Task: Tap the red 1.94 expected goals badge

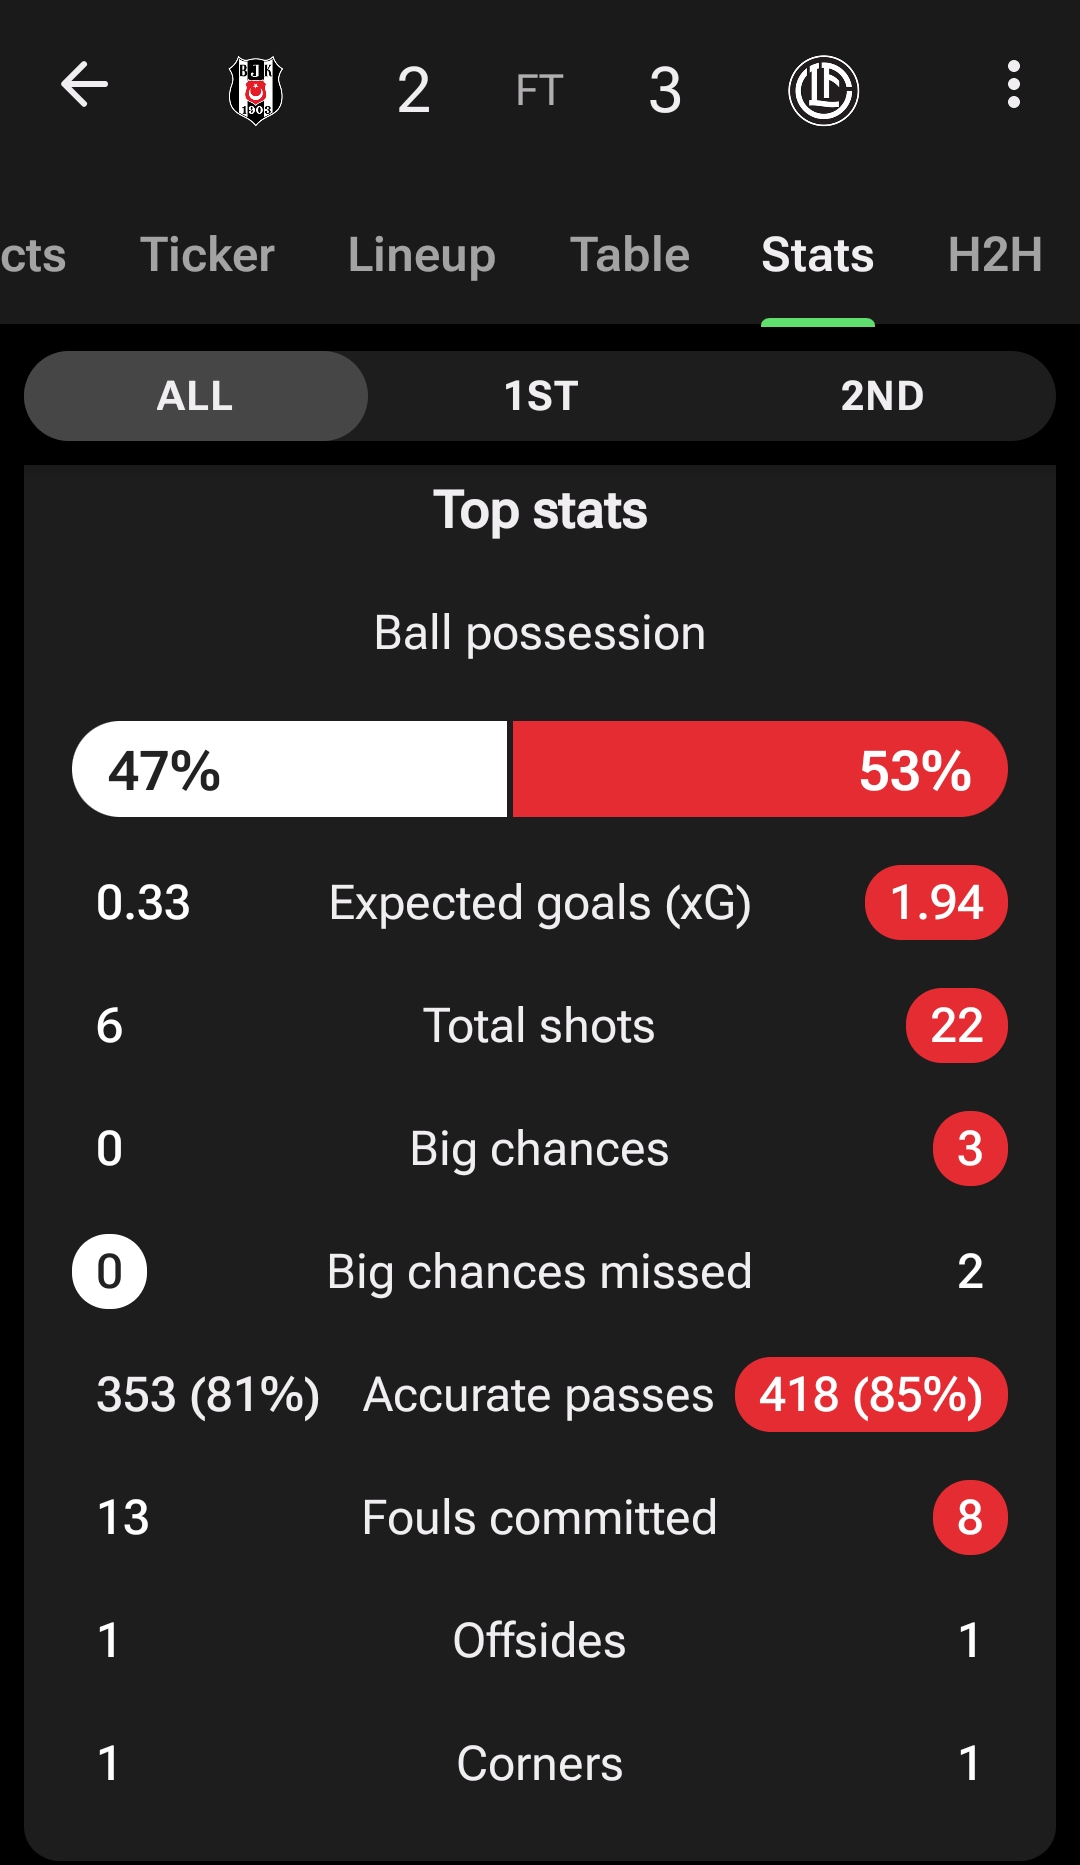Action: point(936,902)
